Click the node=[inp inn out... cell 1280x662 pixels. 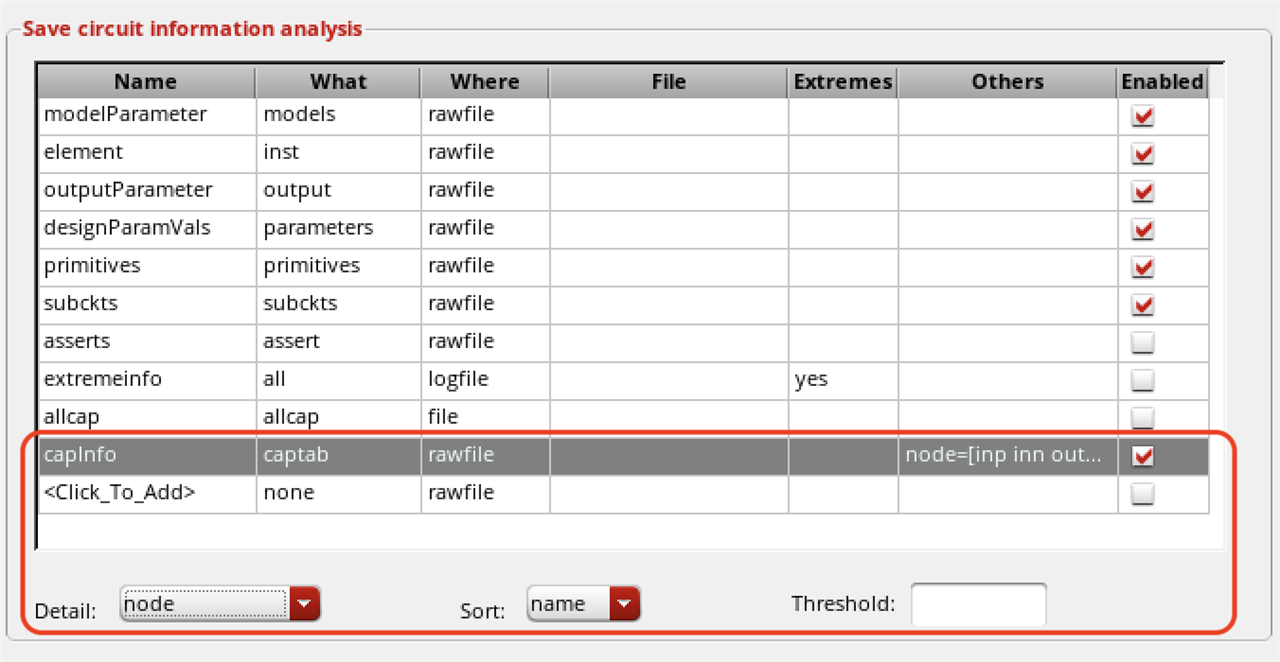tap(1007, 455)
